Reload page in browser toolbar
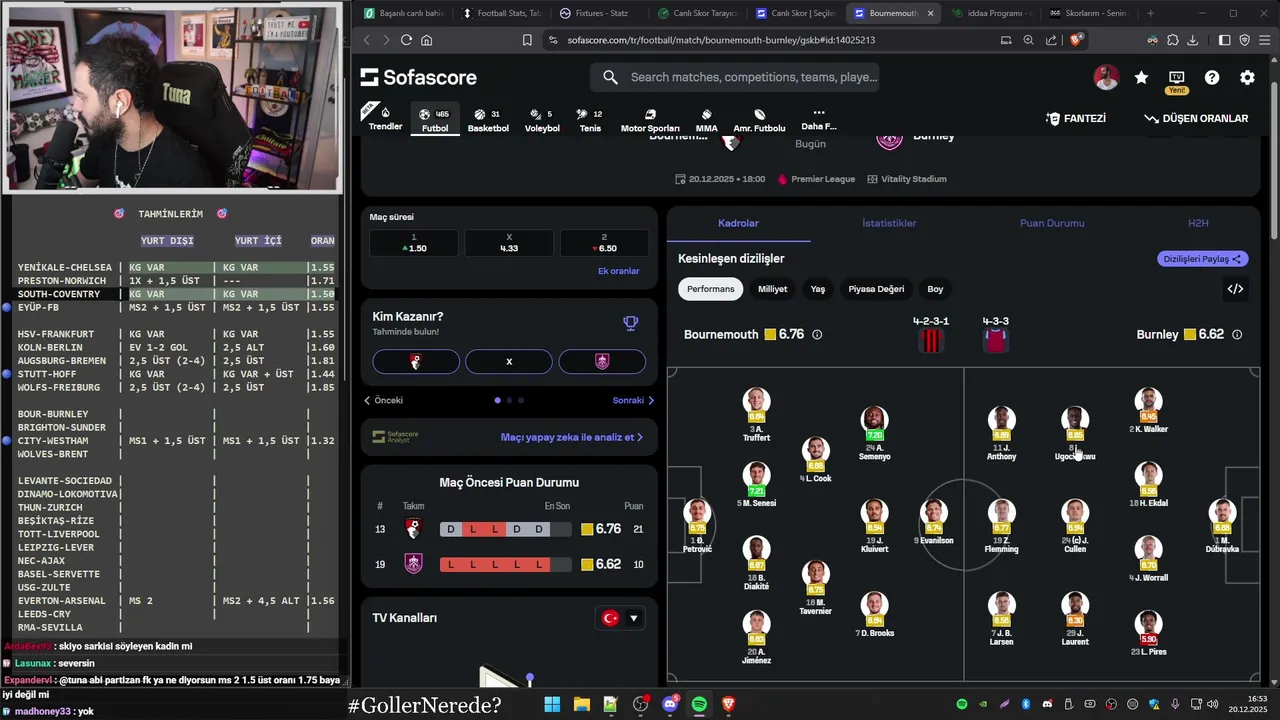The image size is (1280, 720). coord(406,40)
